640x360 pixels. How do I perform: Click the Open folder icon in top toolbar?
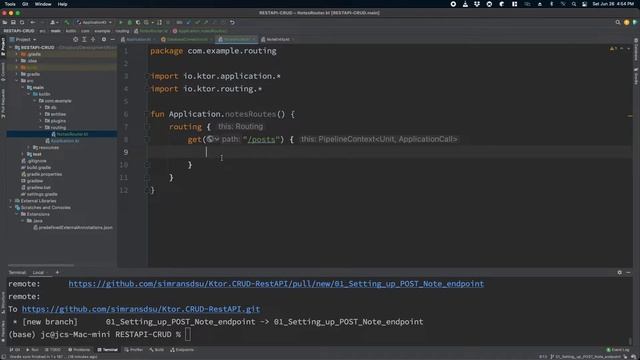click(x=5, y=22)
